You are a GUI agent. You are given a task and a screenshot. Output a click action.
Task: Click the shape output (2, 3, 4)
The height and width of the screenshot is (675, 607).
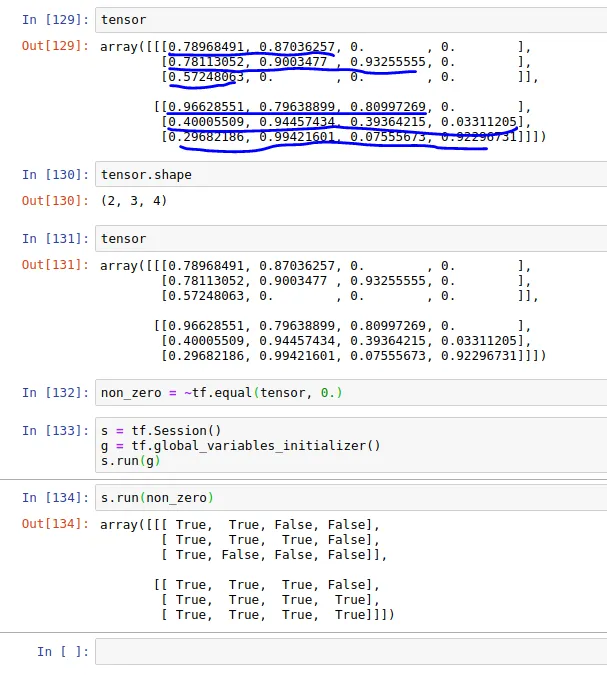pyautogui.click(x=133, y=201)
